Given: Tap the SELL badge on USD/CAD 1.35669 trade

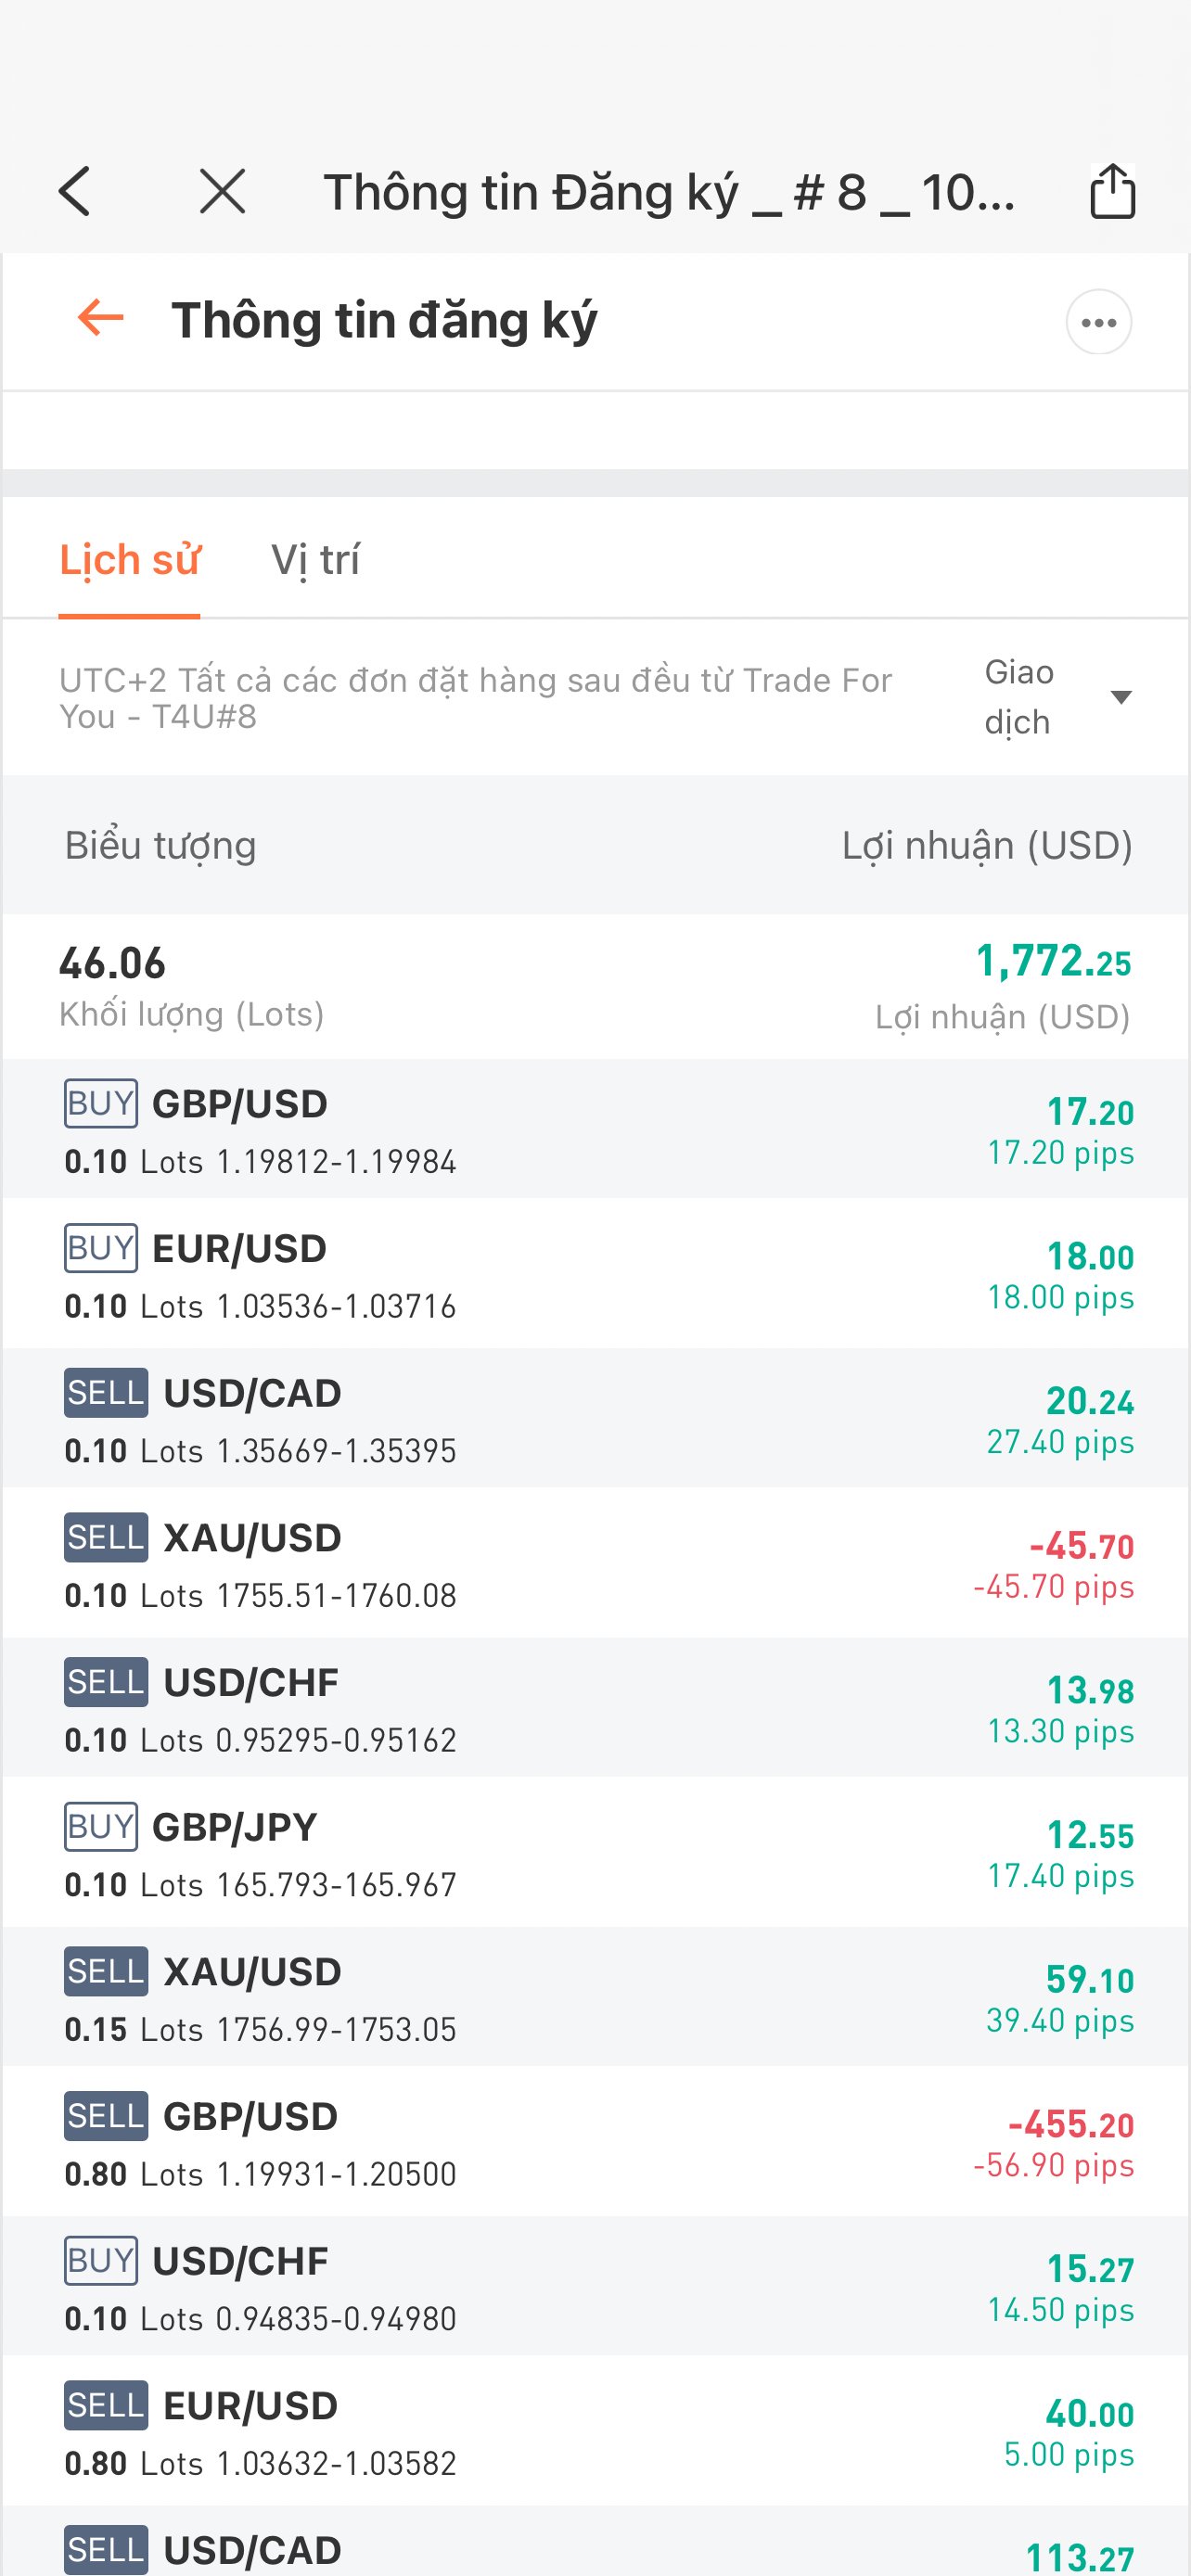Looking at the screenshot, I should tap(105, 1393).
